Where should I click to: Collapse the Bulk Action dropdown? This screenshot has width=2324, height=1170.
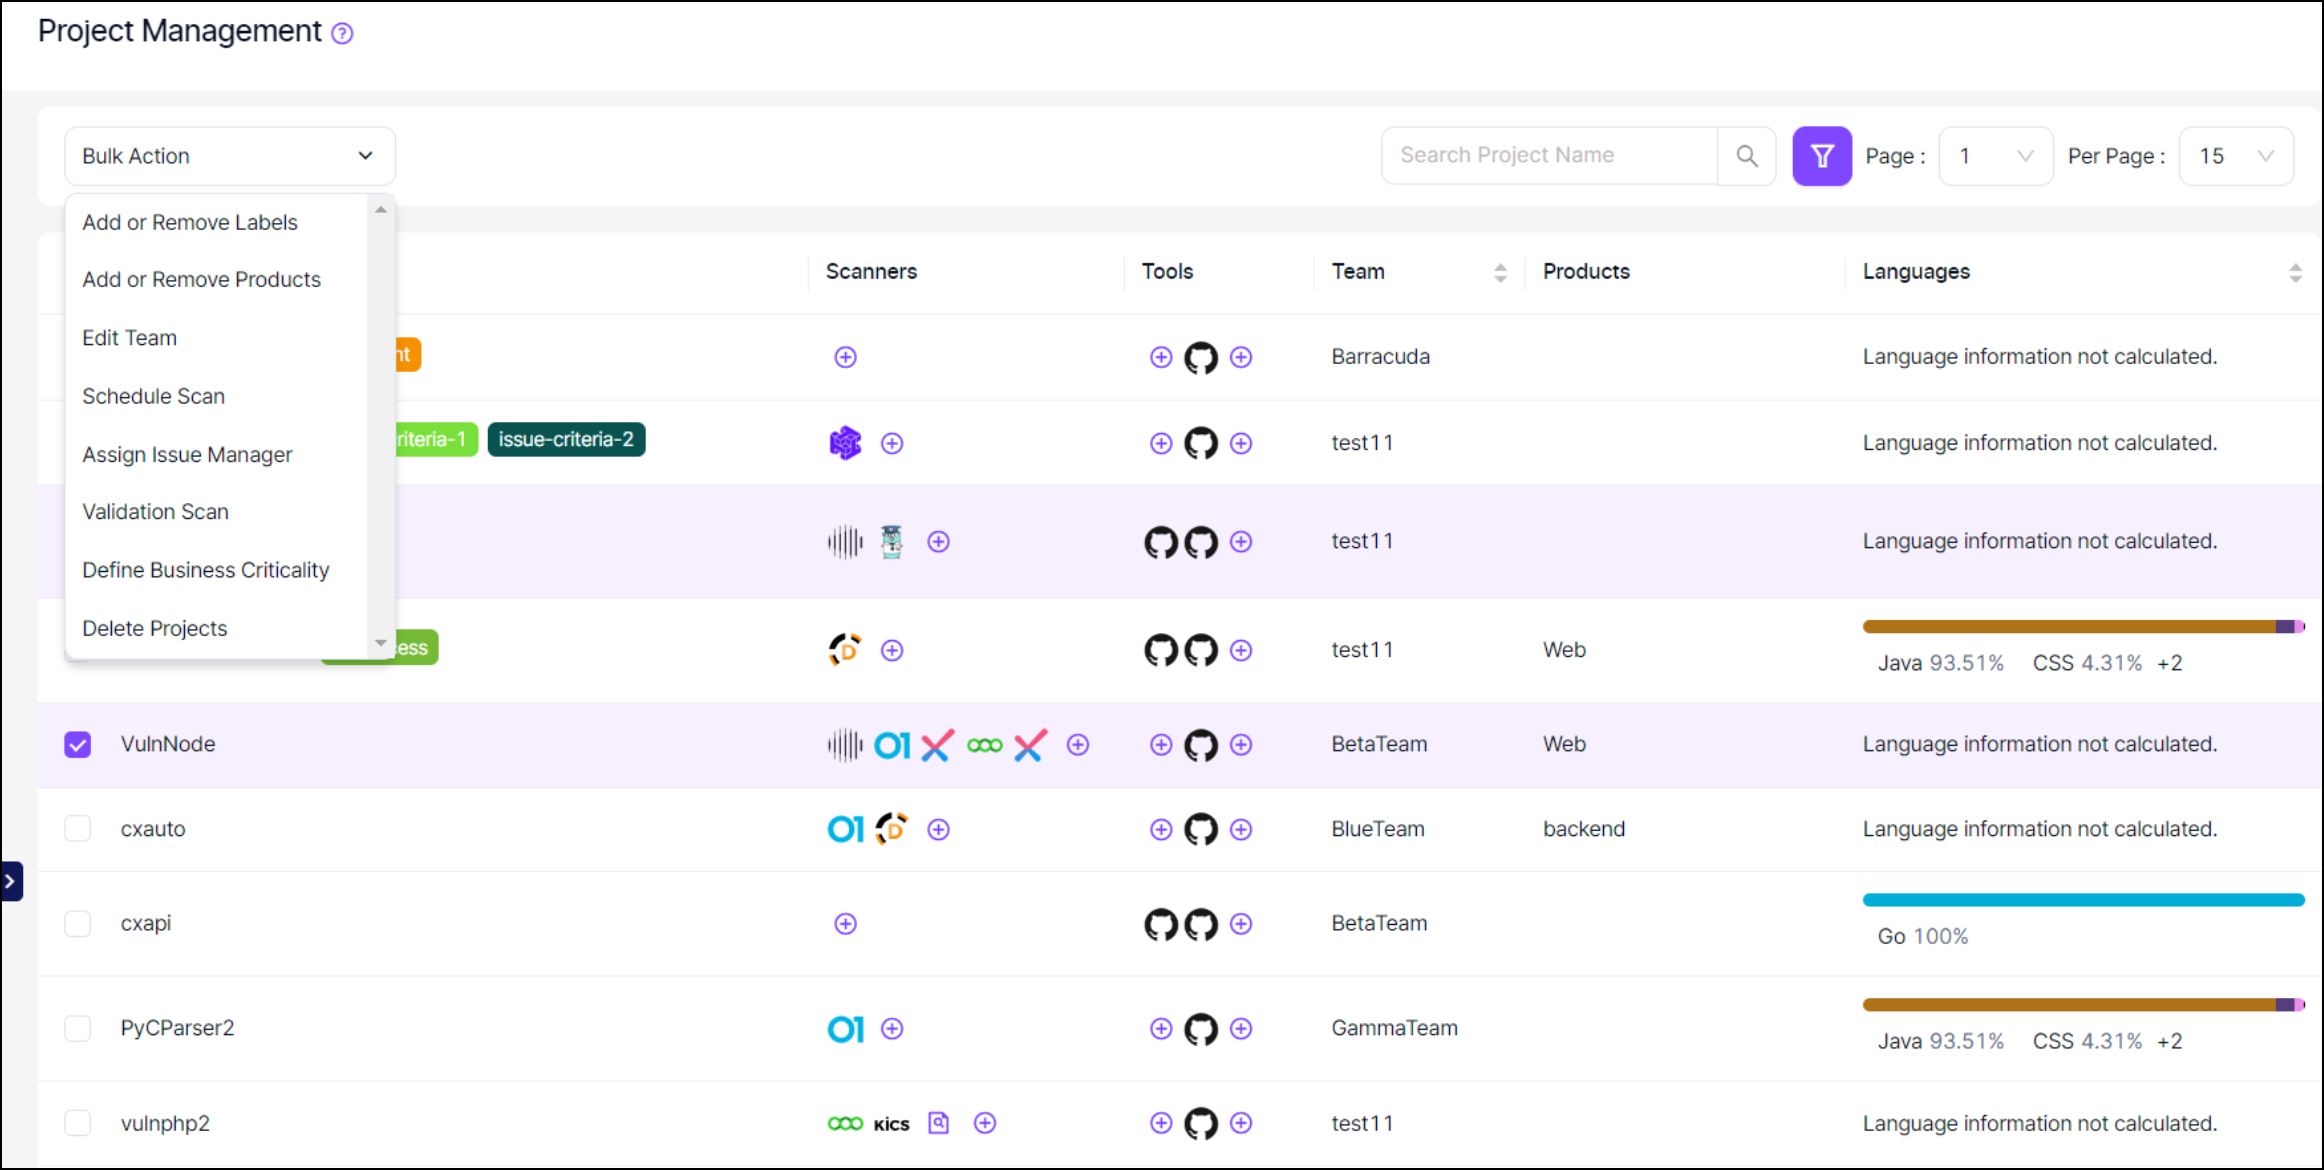pyautogui.click(x=365, y=156)
